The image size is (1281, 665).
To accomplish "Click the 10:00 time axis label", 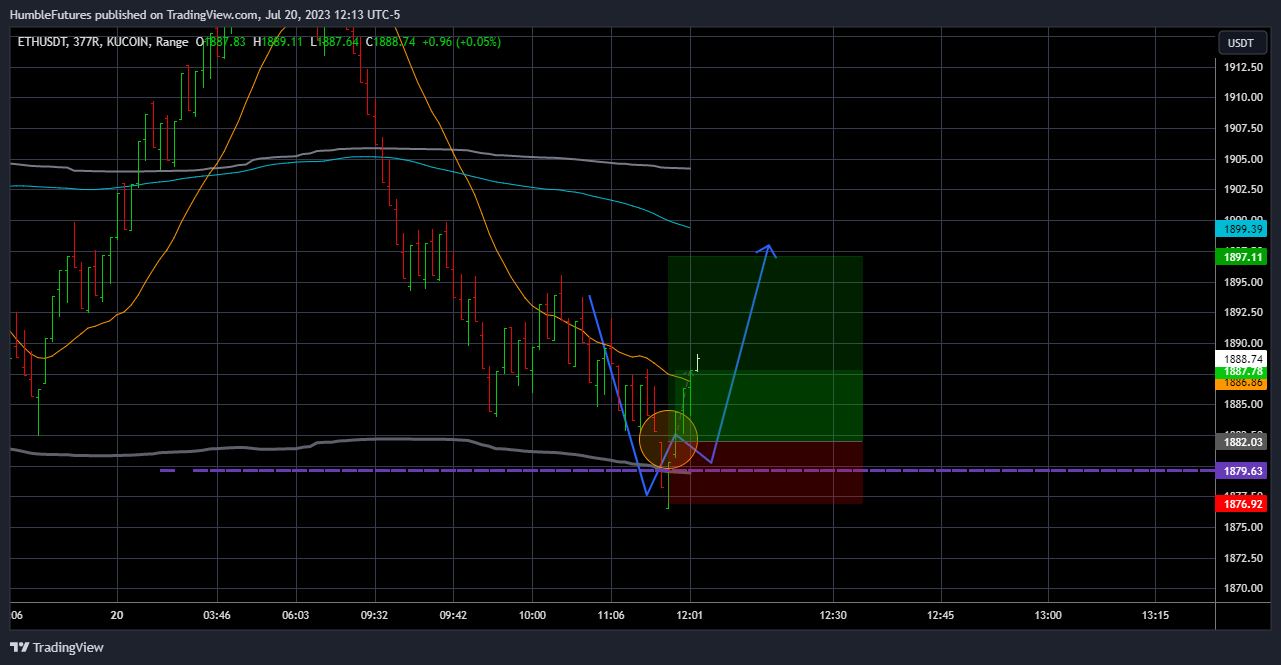I will 532,615.
